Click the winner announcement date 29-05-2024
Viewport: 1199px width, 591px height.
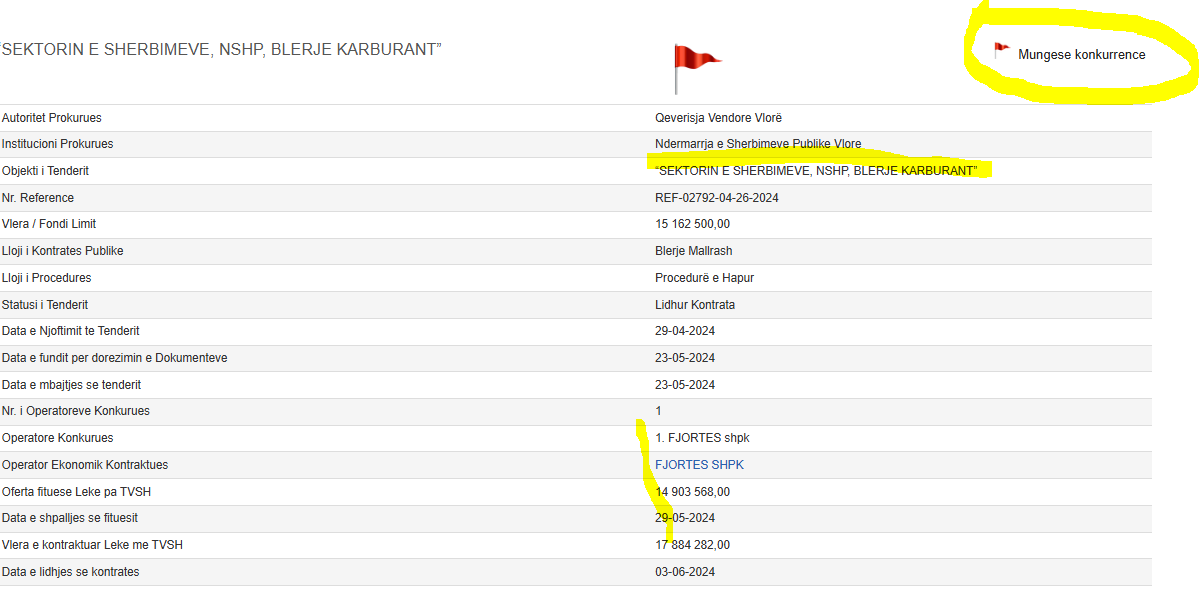click(685, 518)
